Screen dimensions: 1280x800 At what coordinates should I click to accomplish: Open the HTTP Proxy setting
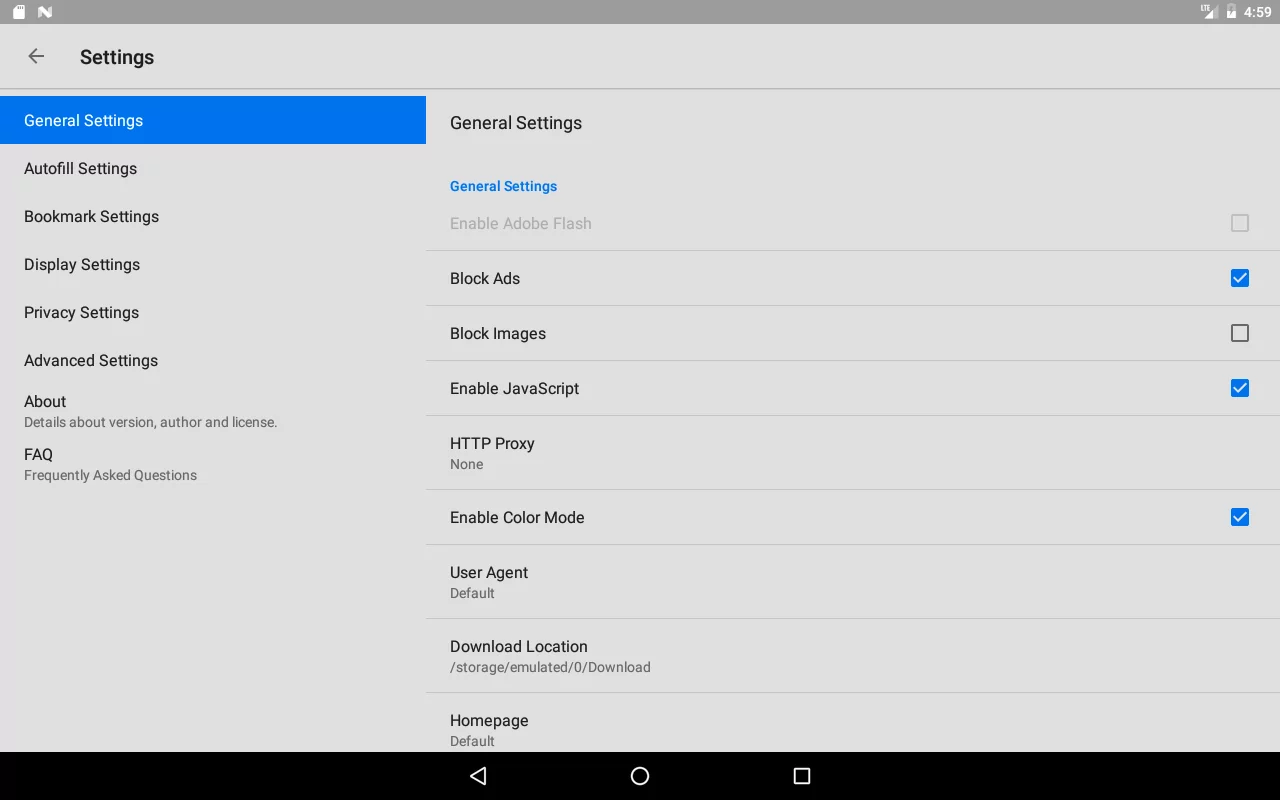pos(853,453)
